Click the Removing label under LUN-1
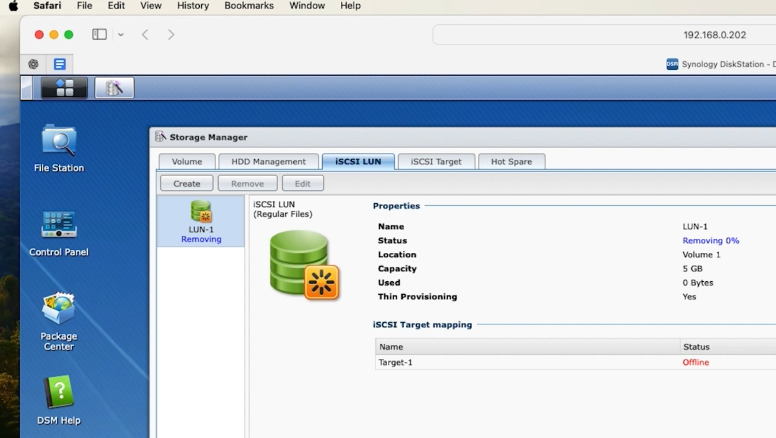Screen dimensions: 776x438 click(x=201, y=239)
